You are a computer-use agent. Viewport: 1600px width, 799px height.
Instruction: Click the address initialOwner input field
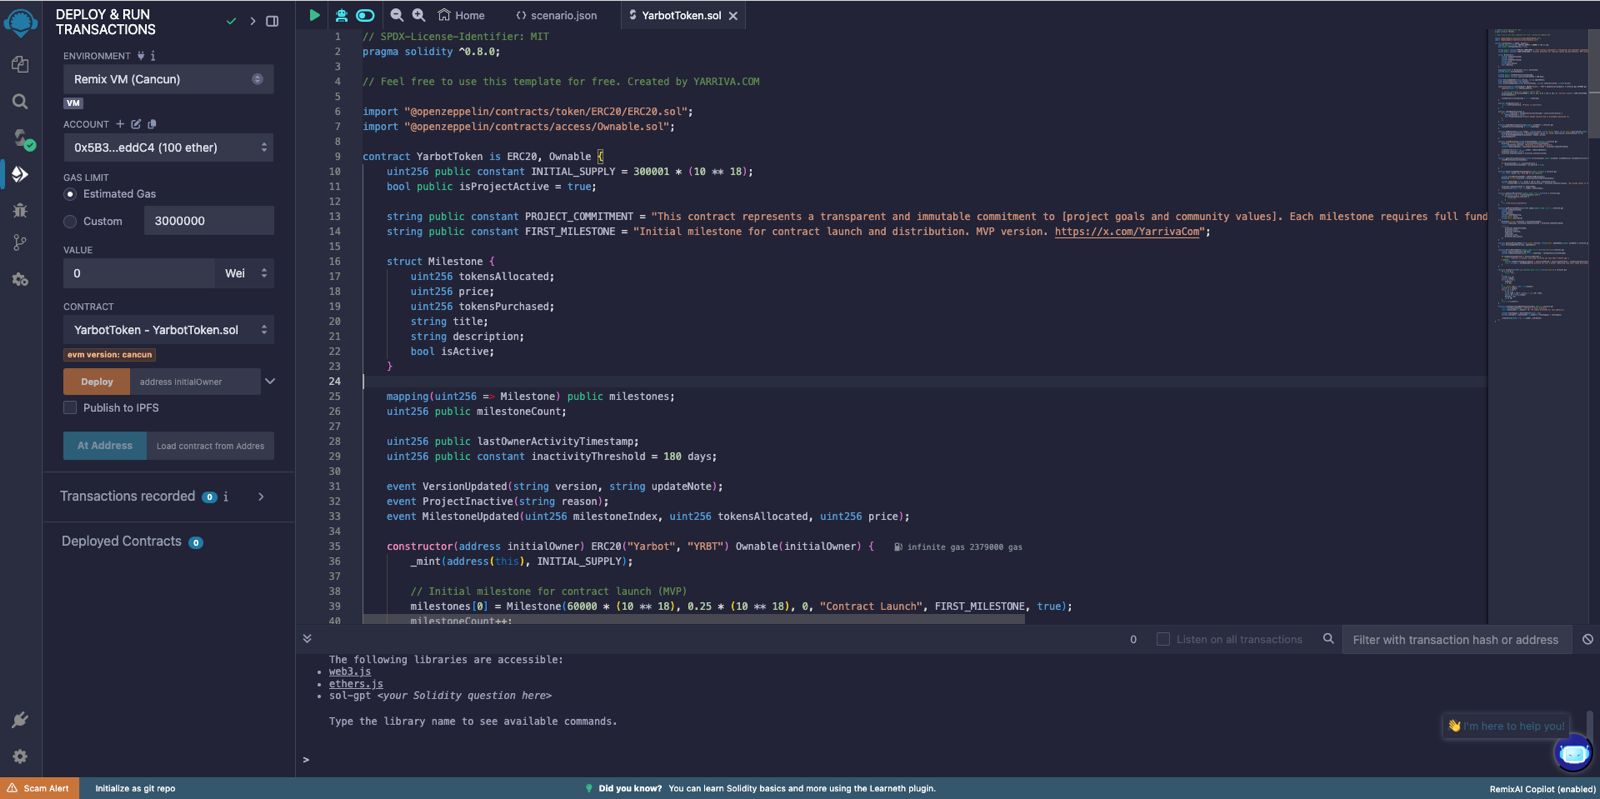click(x=196, y=381)
